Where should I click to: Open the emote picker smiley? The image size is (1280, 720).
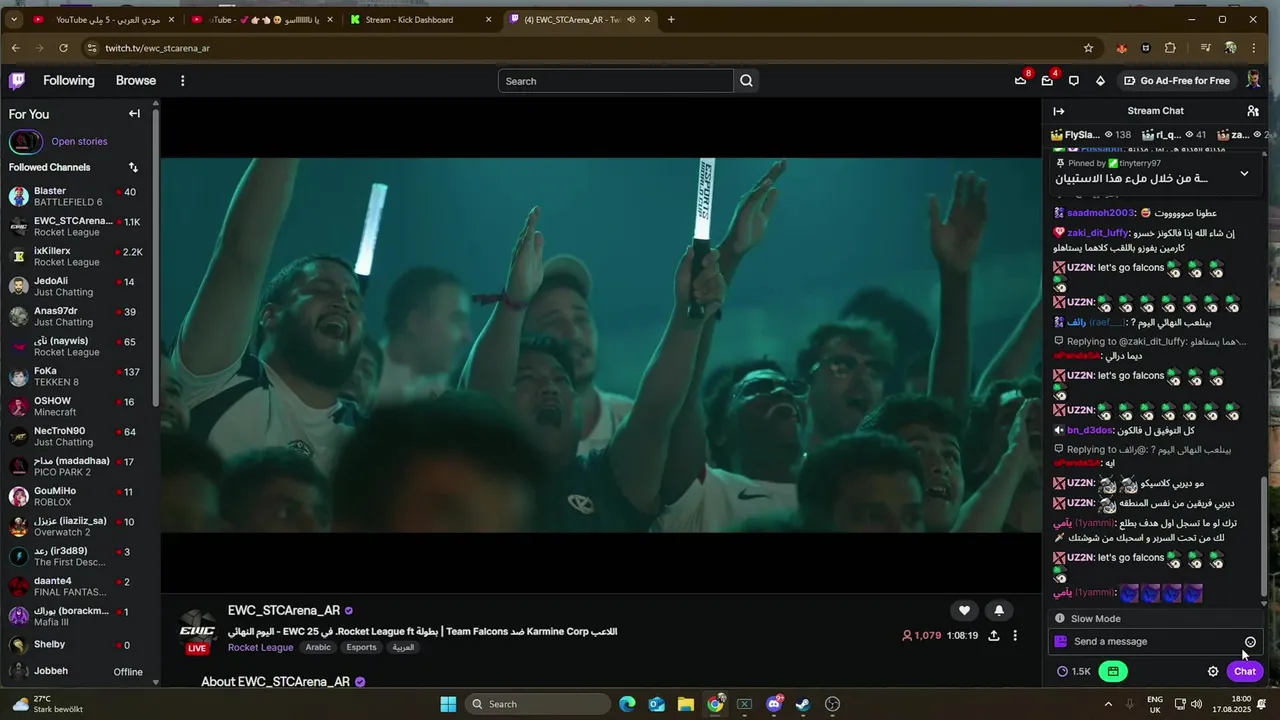[1250, 642]
